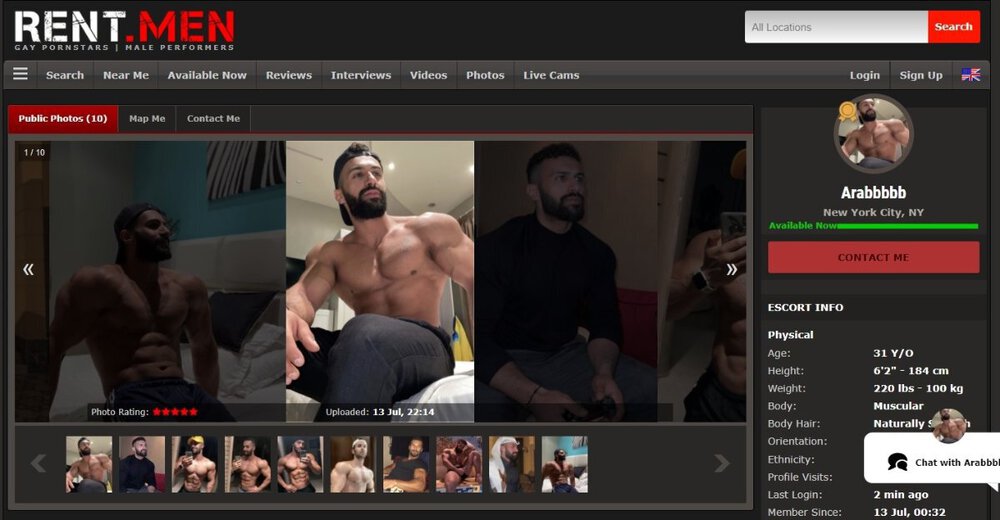Click the Login link
Image resolution: width=1000 pixels, height=520 pixels.
tap(864, 75)
